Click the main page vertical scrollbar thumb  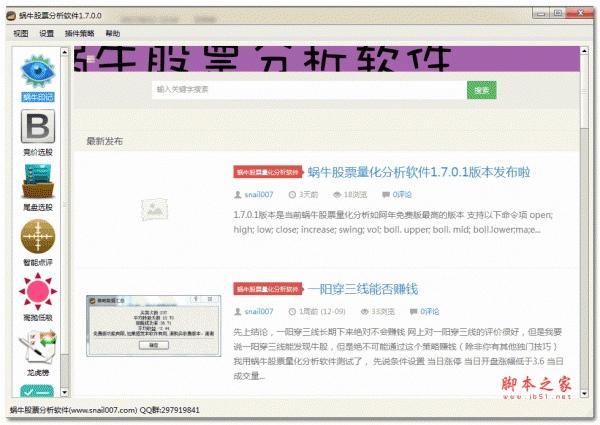point(584,91)
